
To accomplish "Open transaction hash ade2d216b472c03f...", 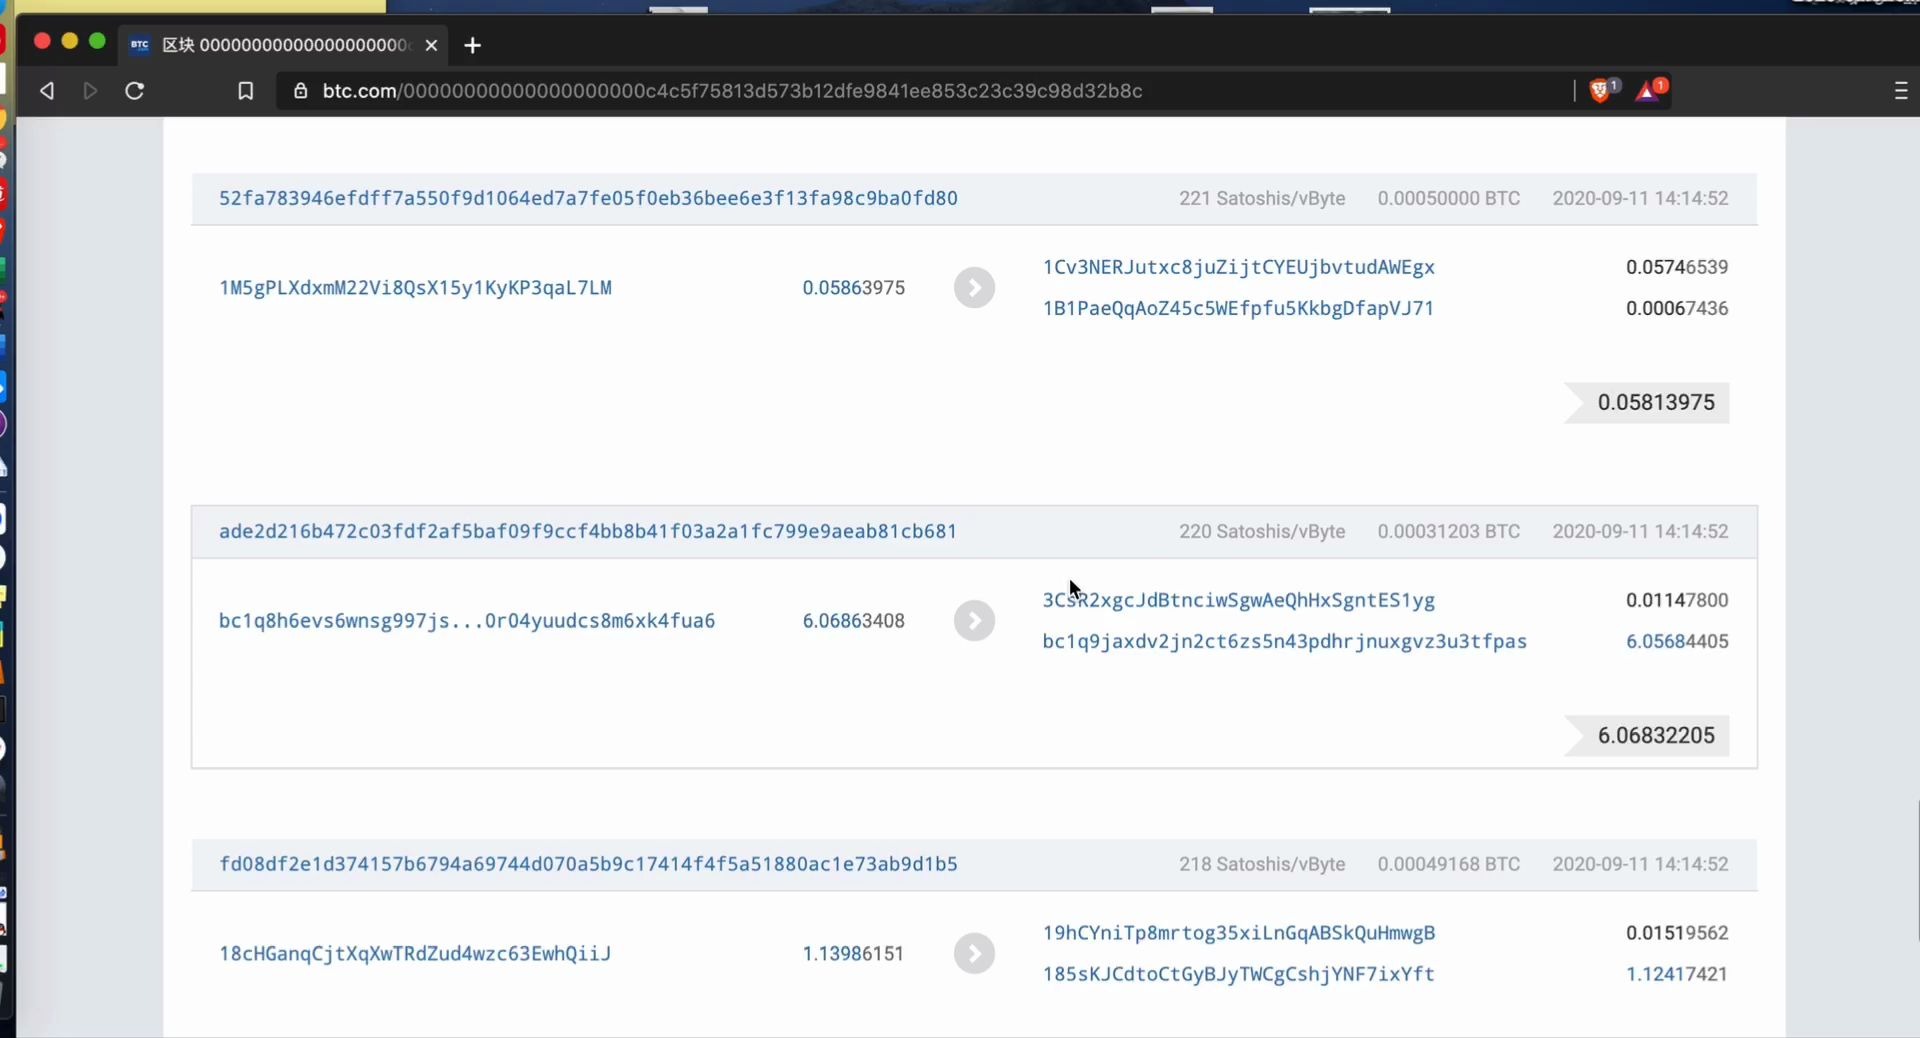I will point(588,531).
